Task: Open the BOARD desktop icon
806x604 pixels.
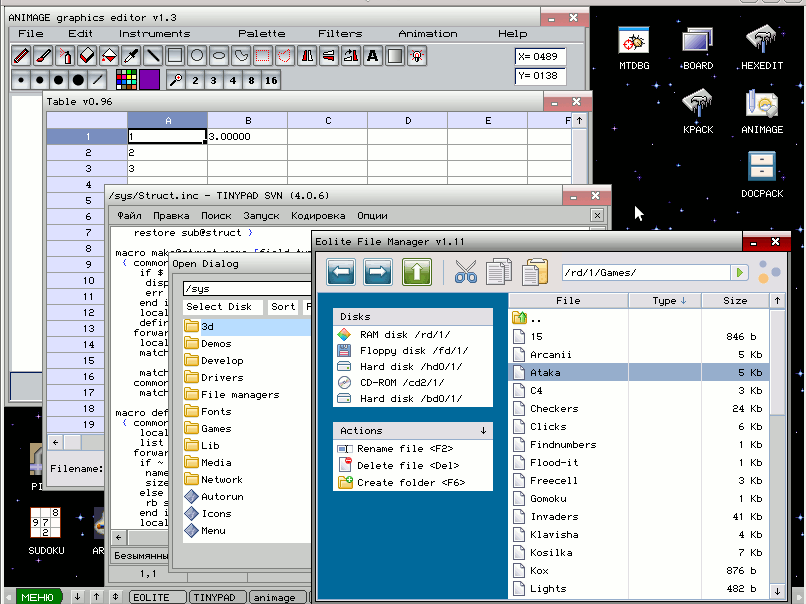Action: [x=698, y=48]
